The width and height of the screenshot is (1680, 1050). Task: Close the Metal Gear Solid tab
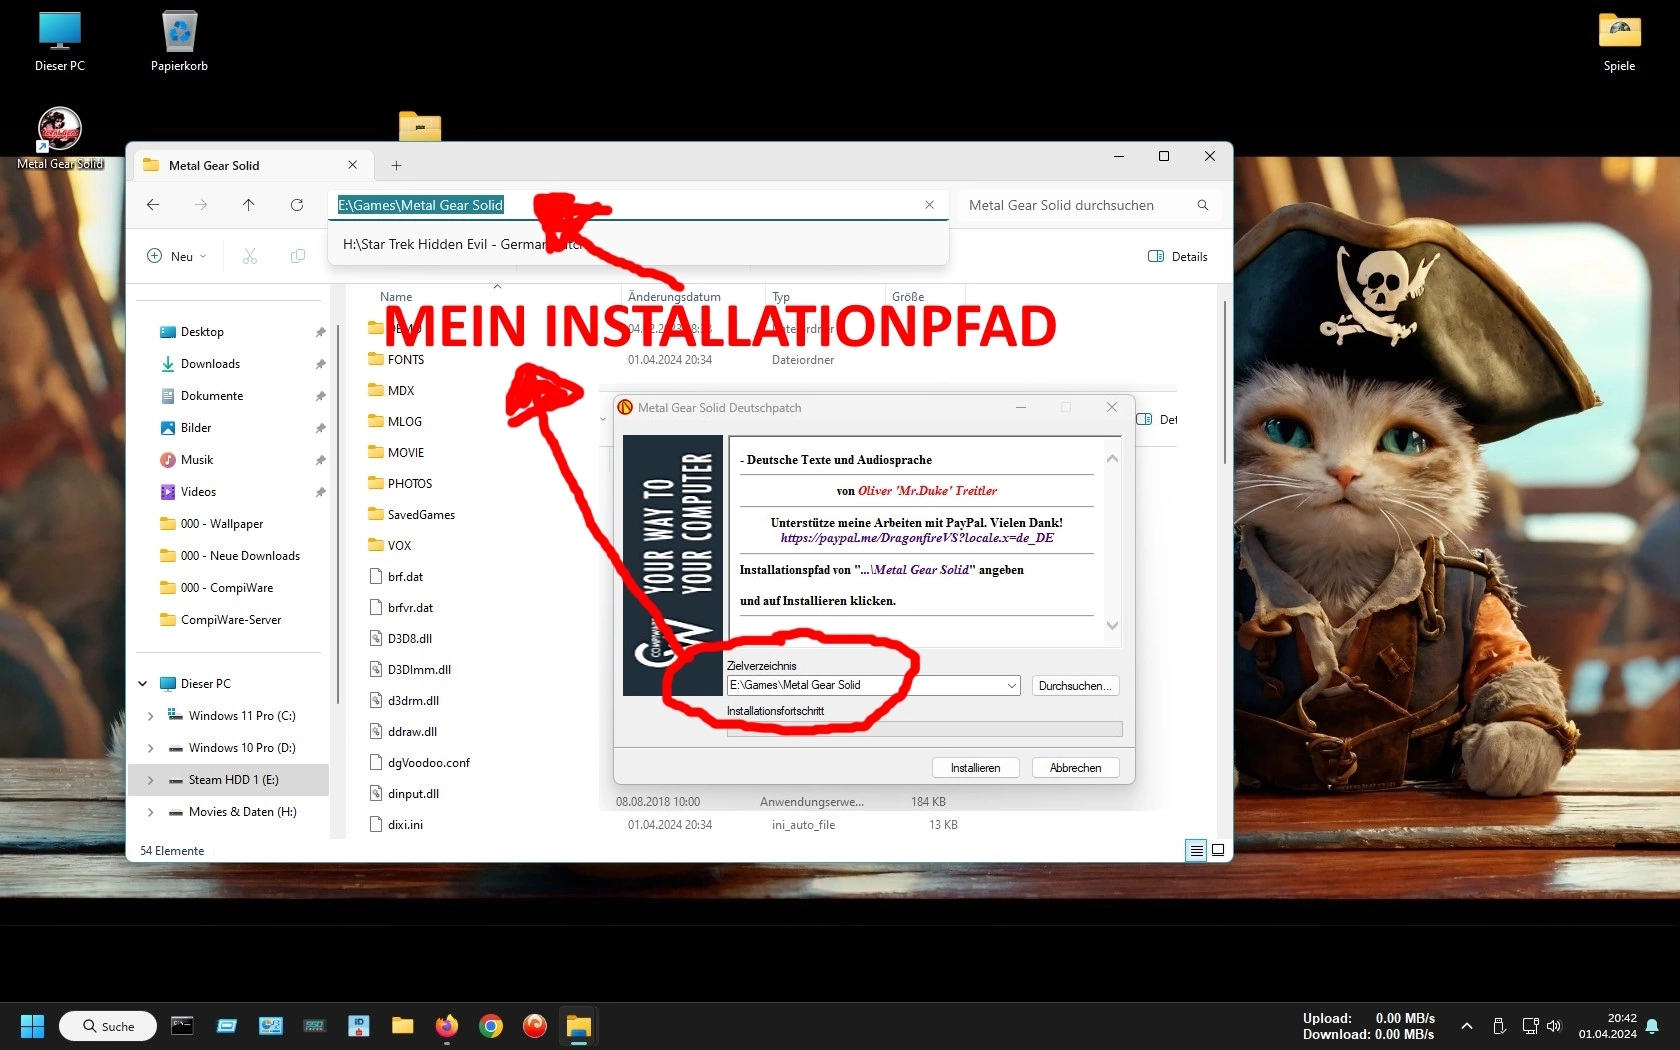pyautogui.click(x=352, y=165)
